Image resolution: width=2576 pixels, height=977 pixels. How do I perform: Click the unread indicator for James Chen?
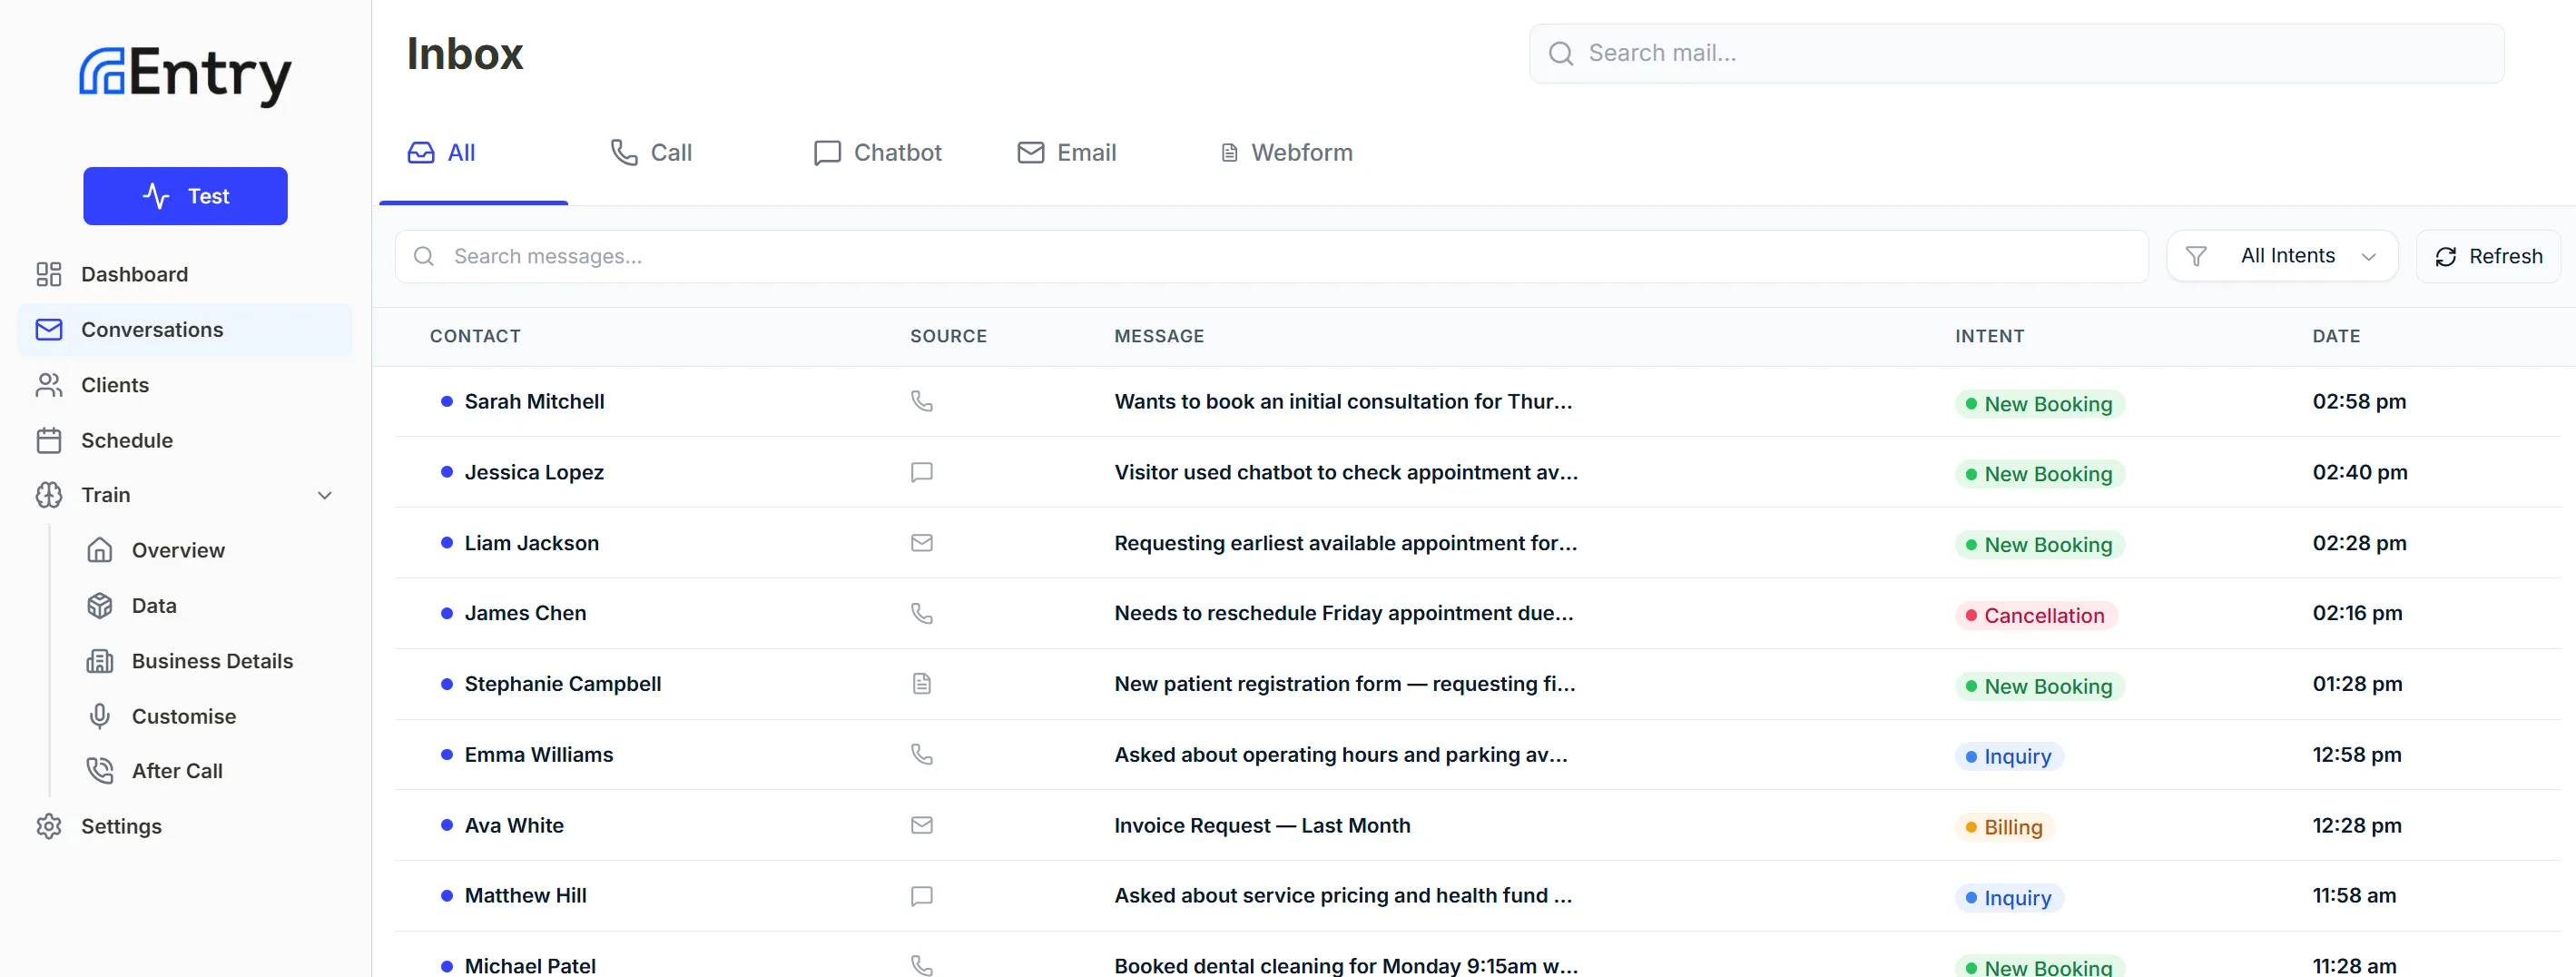coord(446,612)
